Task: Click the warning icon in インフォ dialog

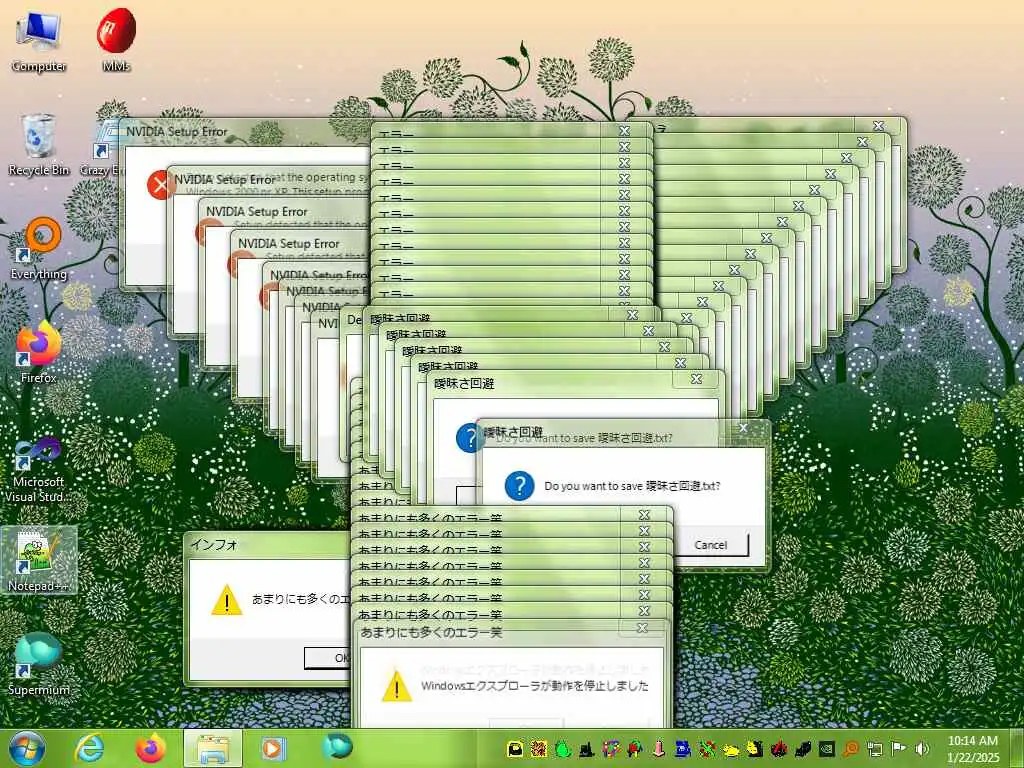Action: point(227,599)
